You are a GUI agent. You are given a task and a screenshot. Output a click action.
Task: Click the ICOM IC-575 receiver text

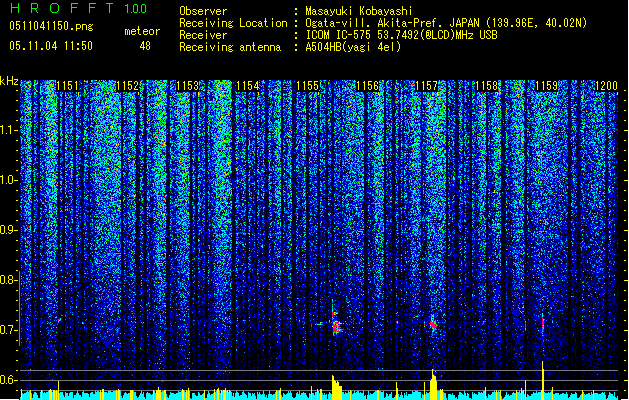[401, 35]
